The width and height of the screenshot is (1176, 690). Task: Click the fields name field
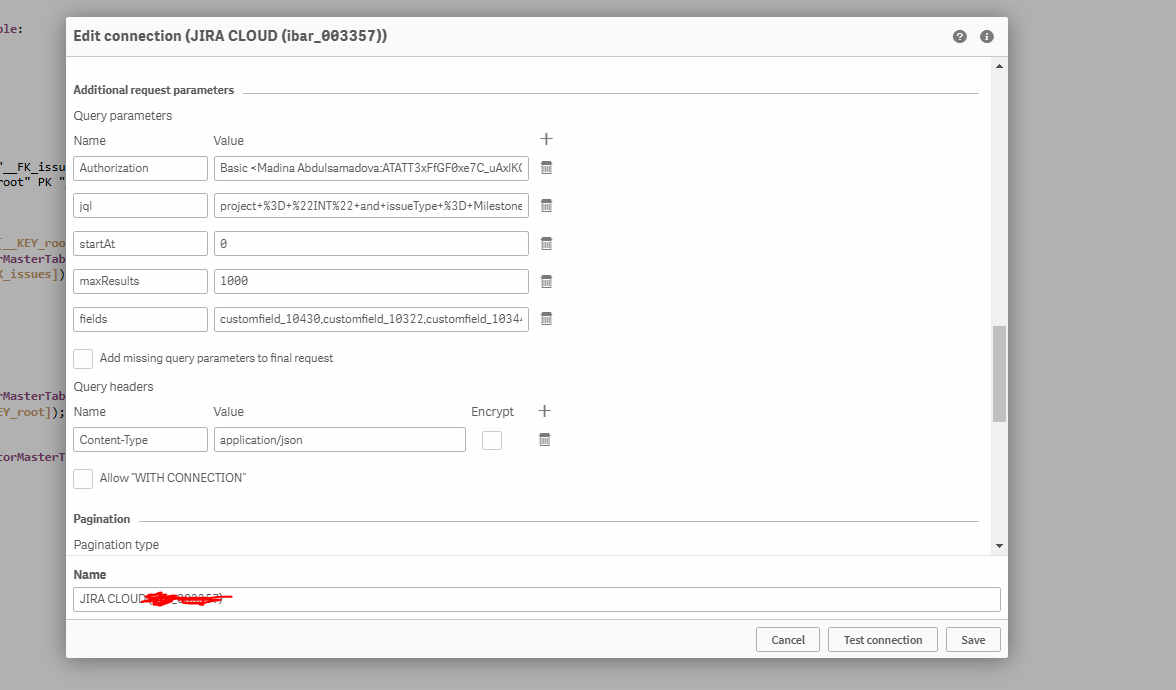pos(140,319)
